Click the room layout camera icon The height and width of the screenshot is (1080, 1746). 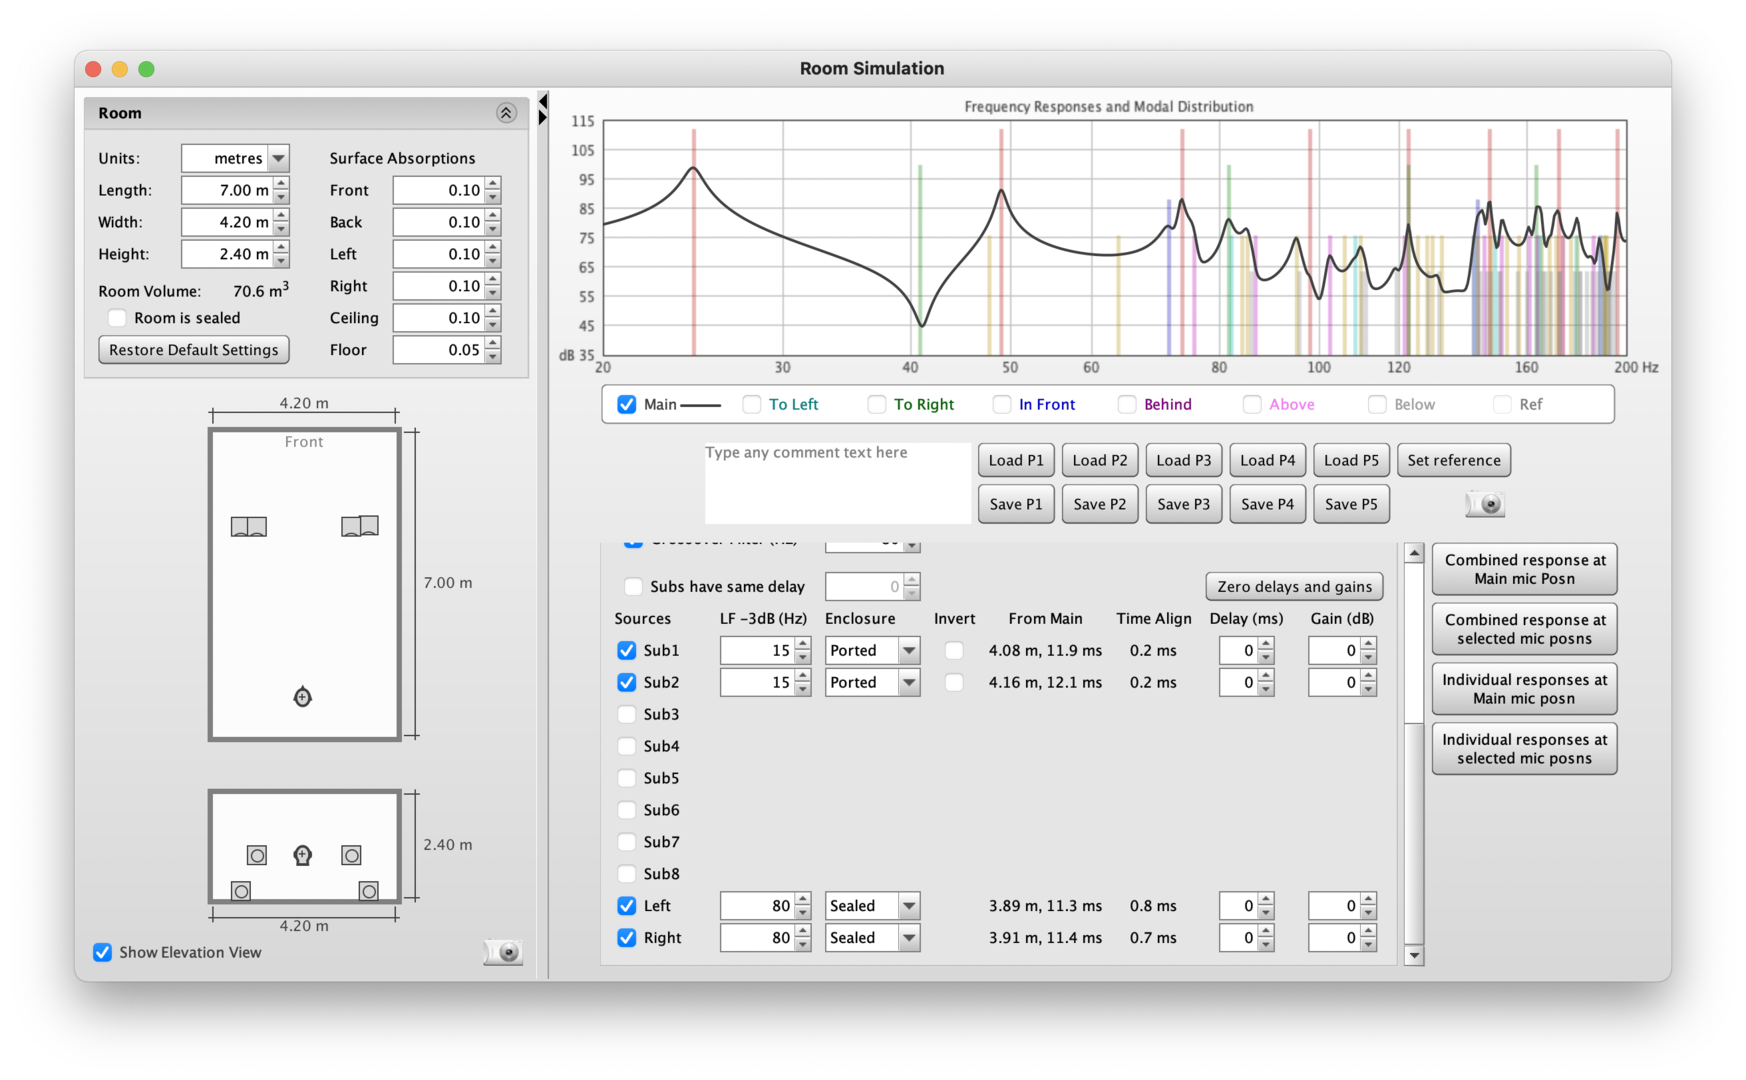point(503,952)
